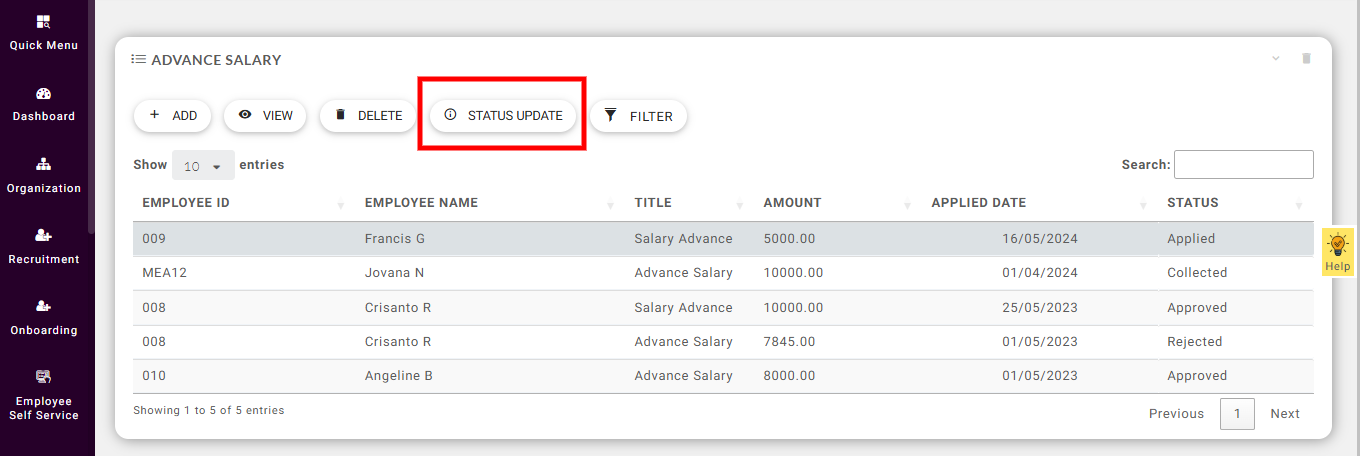The image size is (1360, 456).
Task: Open the show entries dropdown
Action: tap(203, 165)
